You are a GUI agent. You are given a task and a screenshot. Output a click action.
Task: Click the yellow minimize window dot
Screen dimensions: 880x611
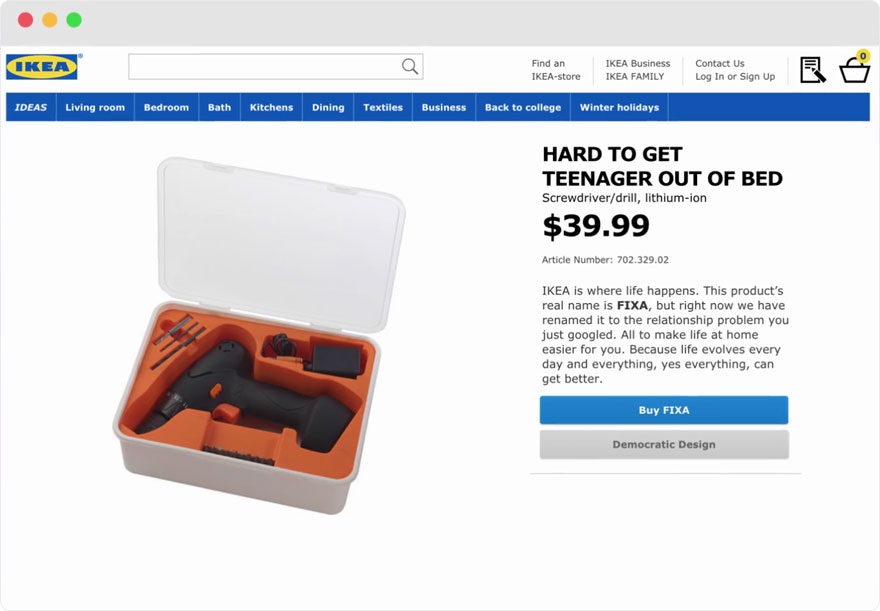tap(50, 20)
